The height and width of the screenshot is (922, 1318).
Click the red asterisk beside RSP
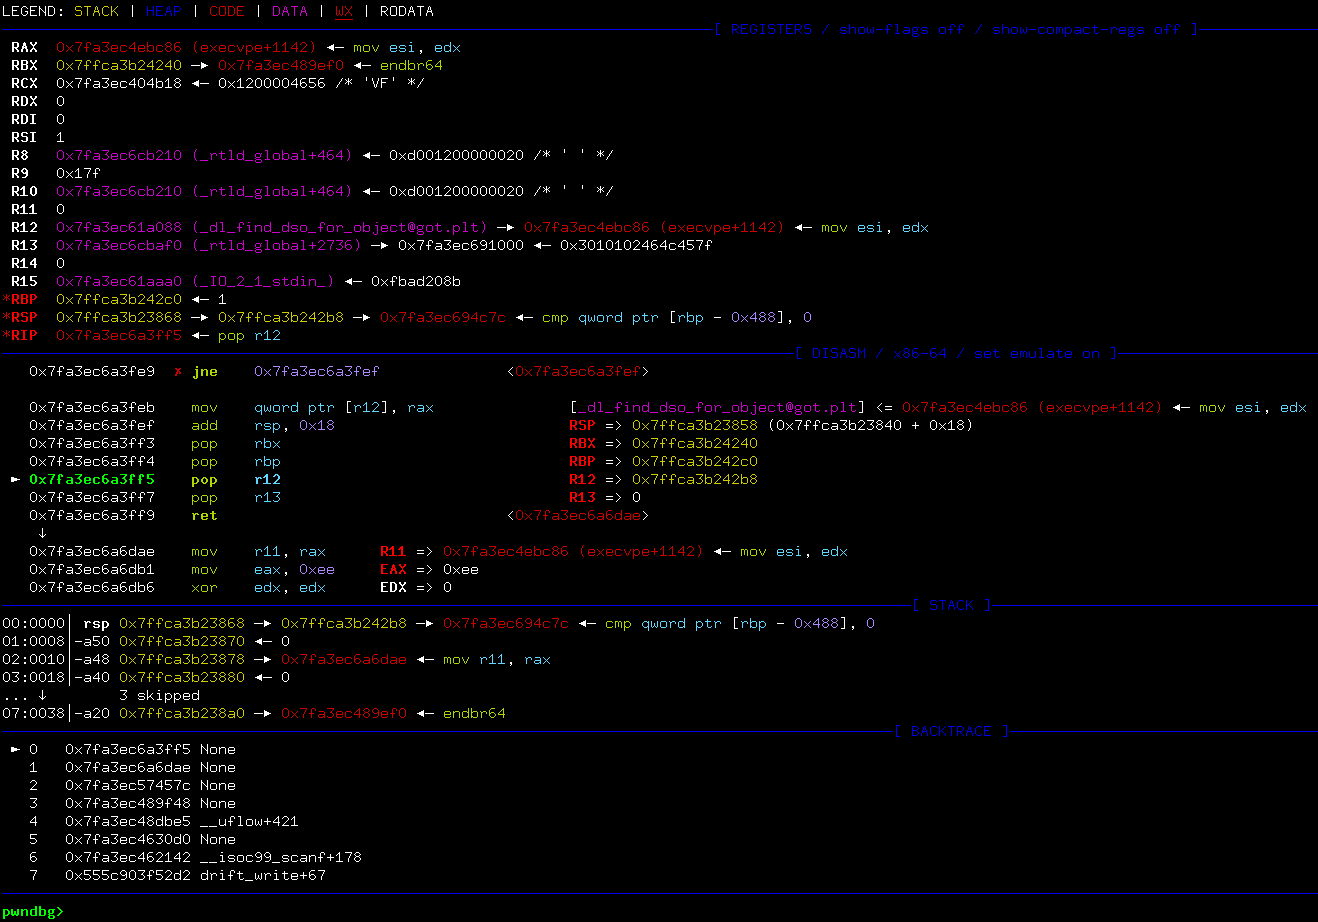(8, 317)
